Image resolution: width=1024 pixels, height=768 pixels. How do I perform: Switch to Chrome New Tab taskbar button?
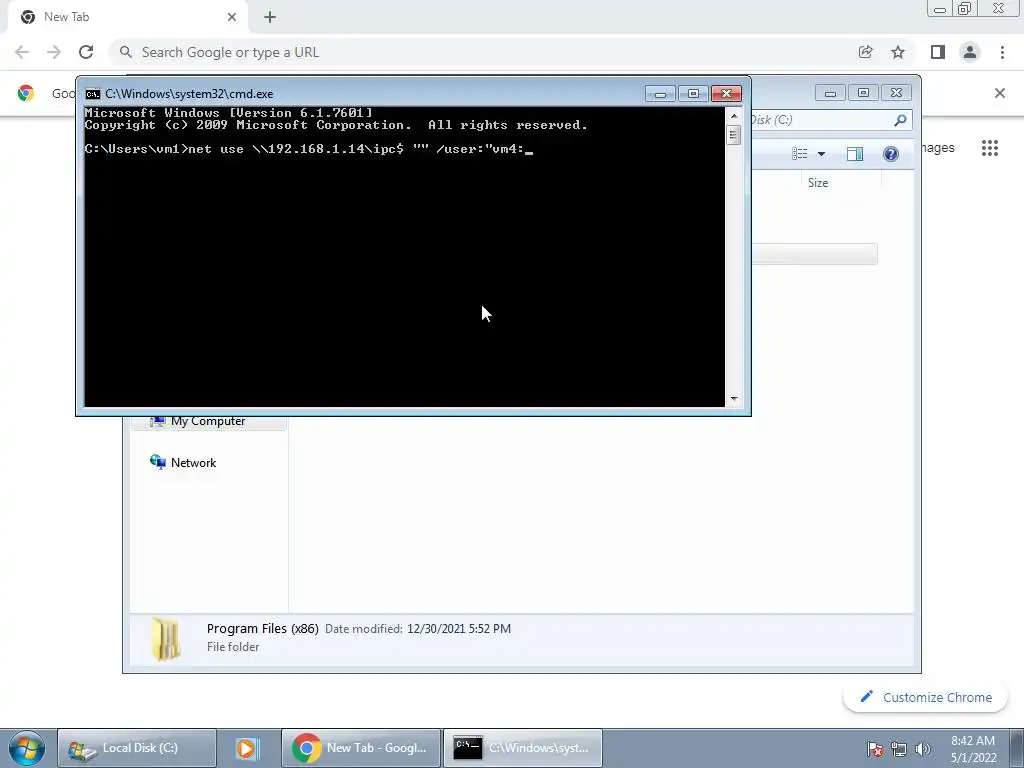point(361,748)
